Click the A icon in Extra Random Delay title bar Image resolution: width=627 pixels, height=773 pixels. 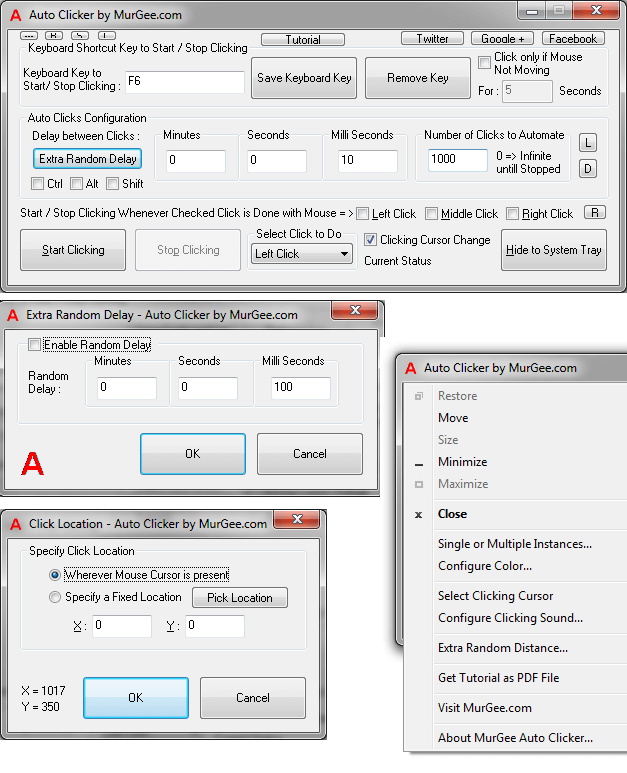click(x=13, y=315)
